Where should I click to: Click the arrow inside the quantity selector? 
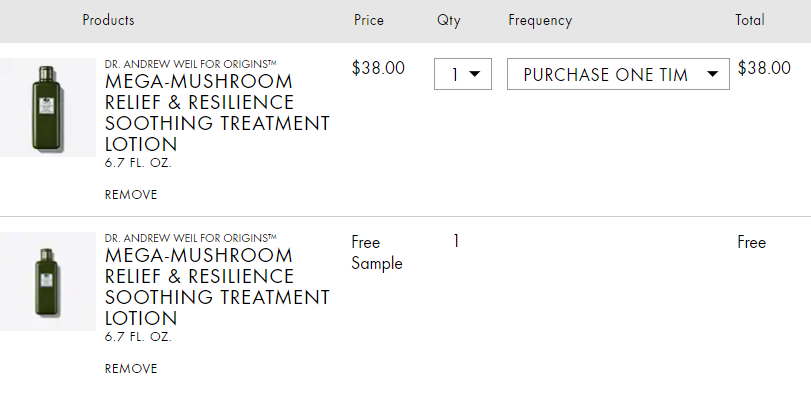(x=474, y=75)
